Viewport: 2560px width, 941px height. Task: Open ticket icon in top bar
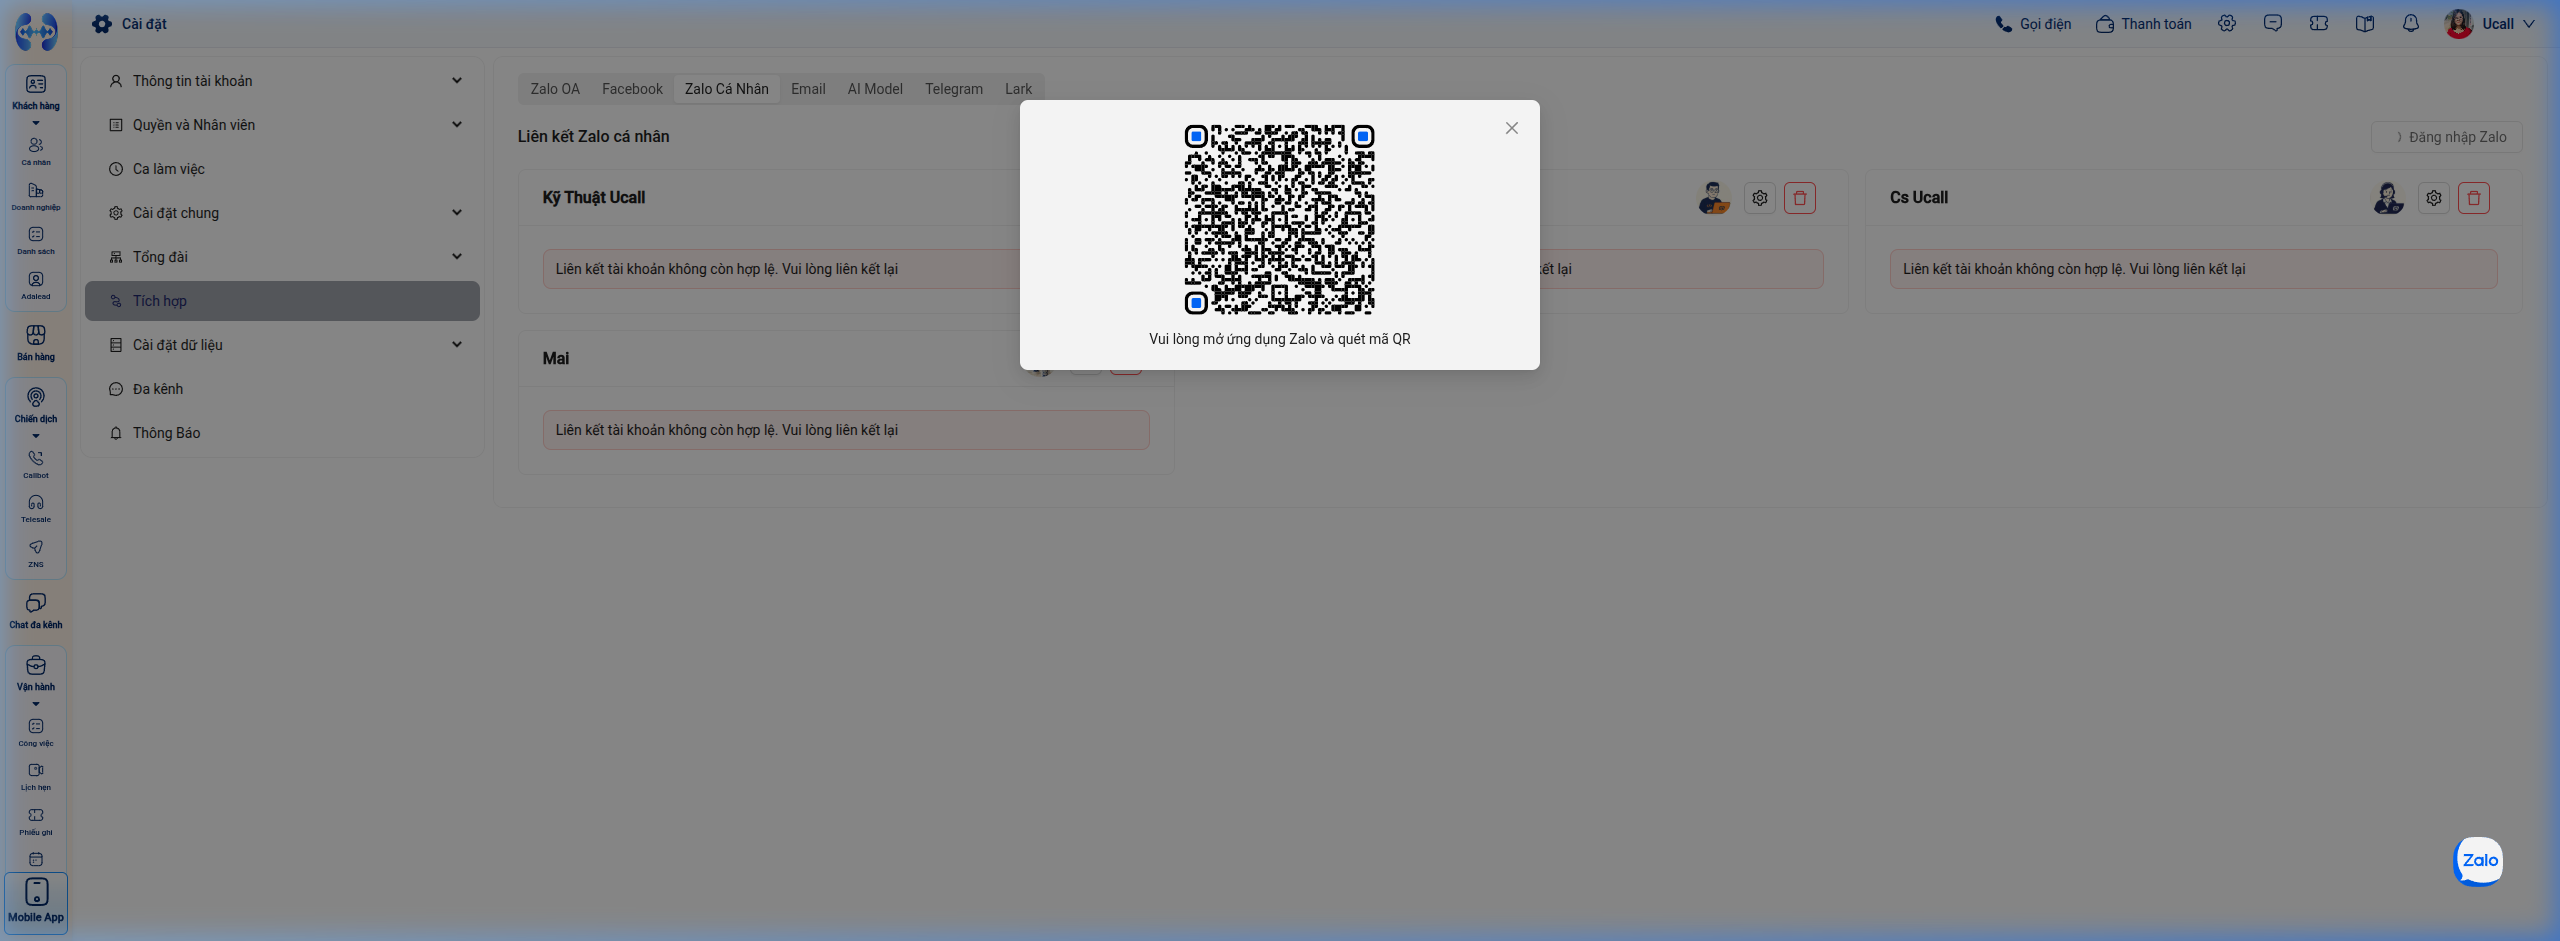click(2319, 23)
